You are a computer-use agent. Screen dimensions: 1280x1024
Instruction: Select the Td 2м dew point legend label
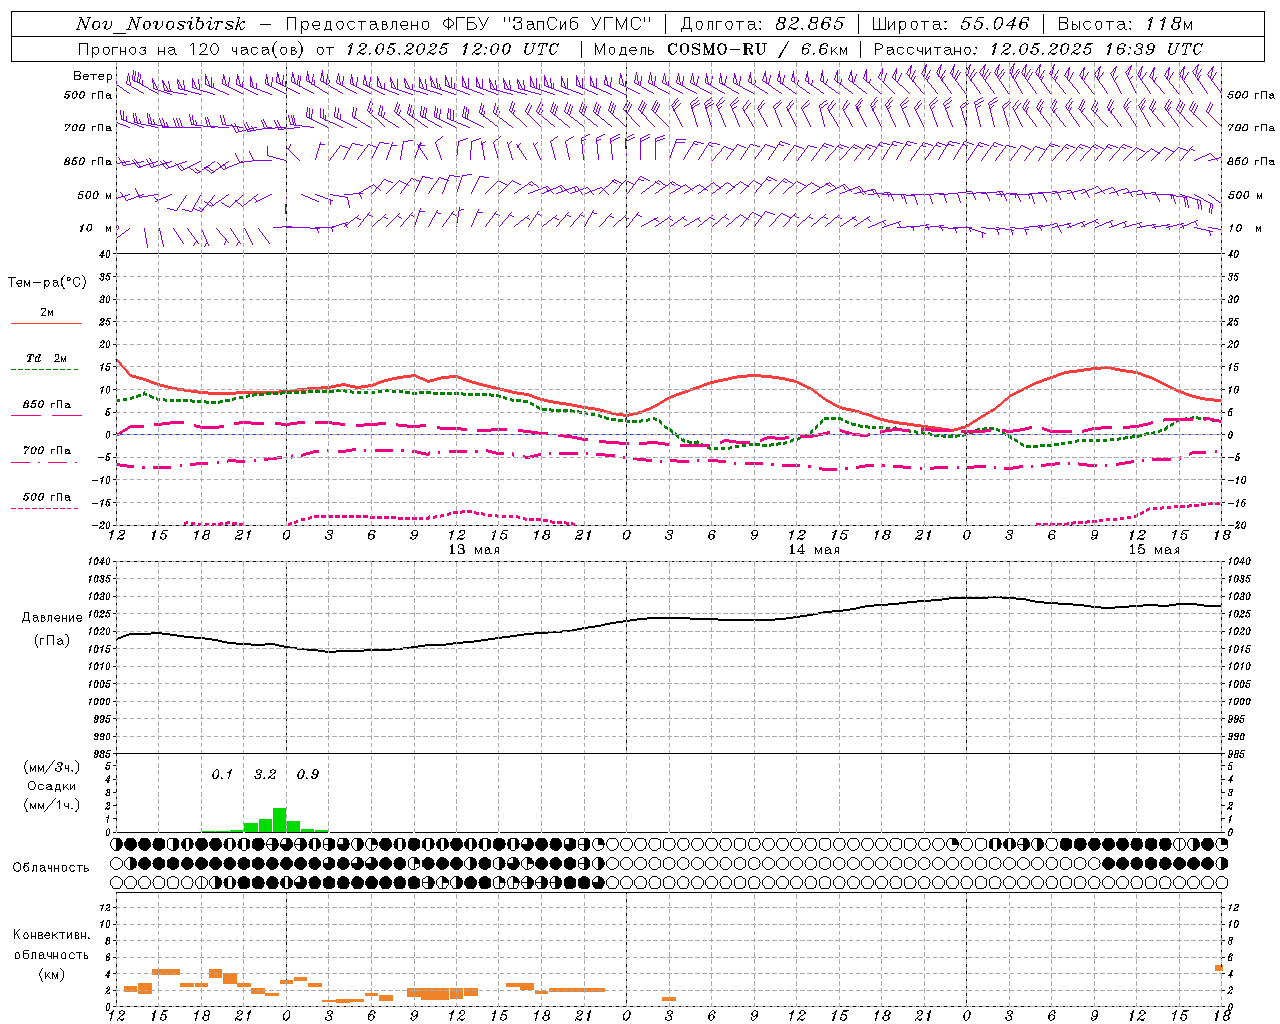point(47,358)
